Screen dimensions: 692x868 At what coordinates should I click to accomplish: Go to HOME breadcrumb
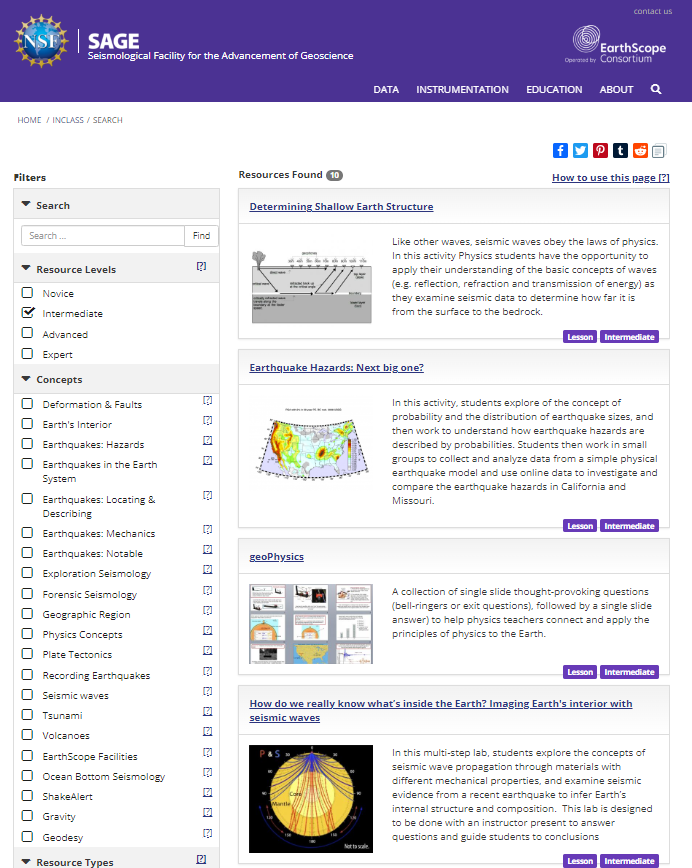(29, 120)
